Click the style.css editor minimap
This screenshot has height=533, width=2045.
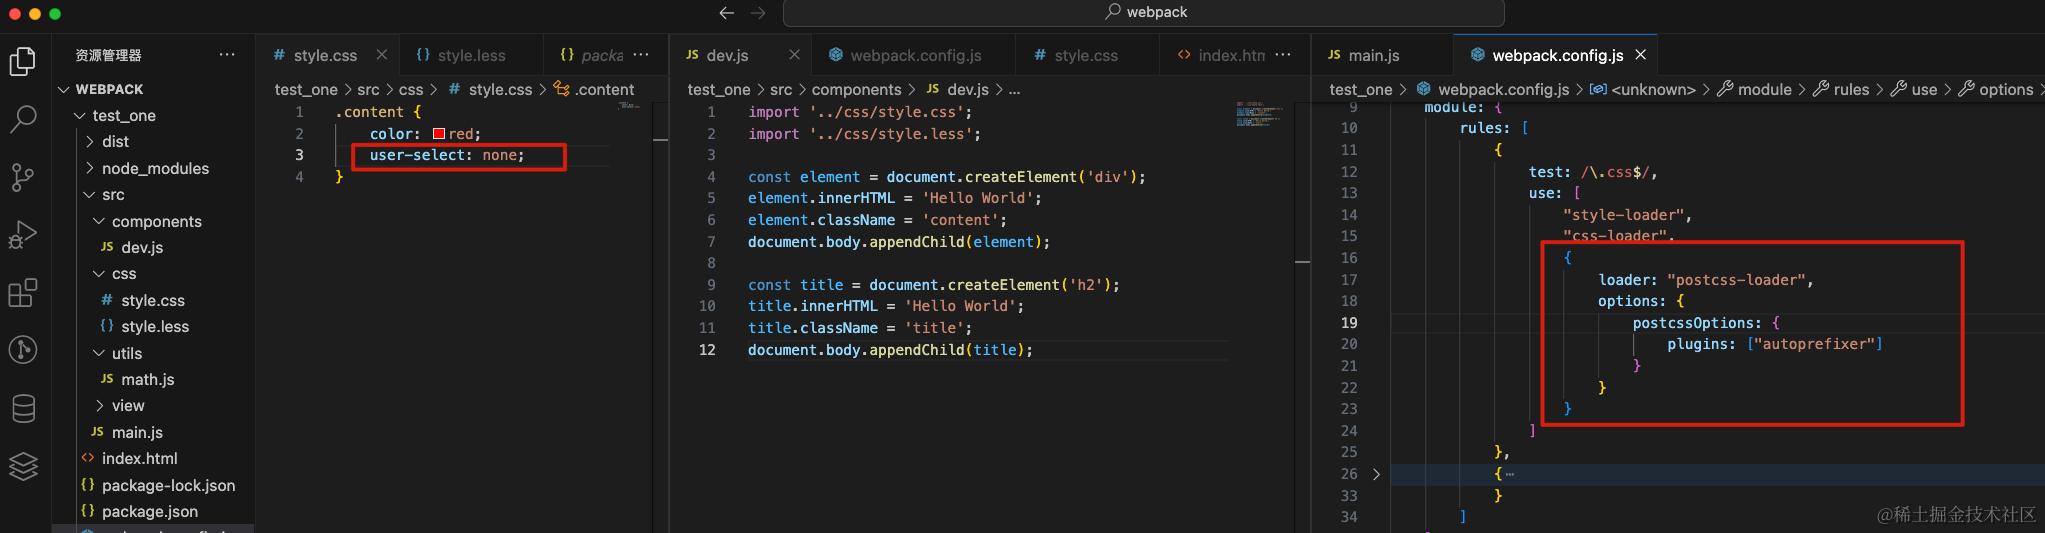pos(628,105)
